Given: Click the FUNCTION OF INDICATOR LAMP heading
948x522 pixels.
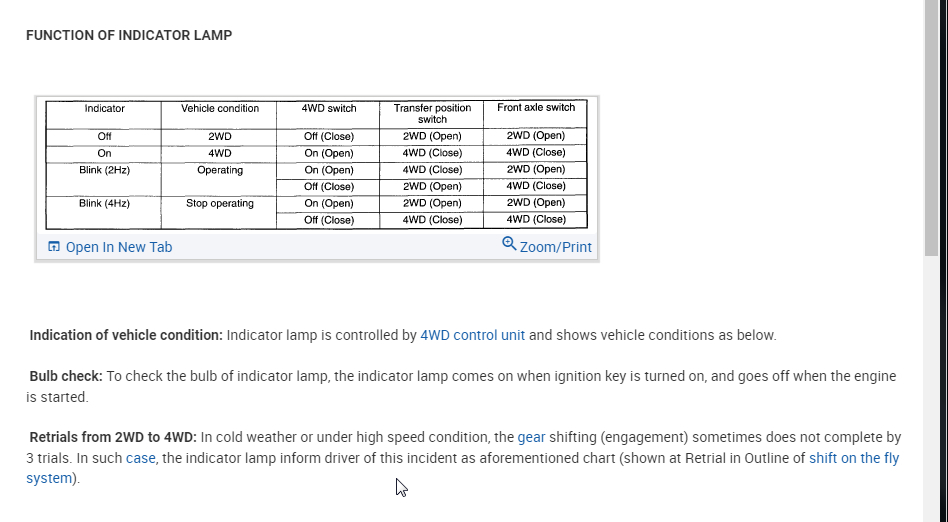Looking at the screenshot, I should pos(129,35).
